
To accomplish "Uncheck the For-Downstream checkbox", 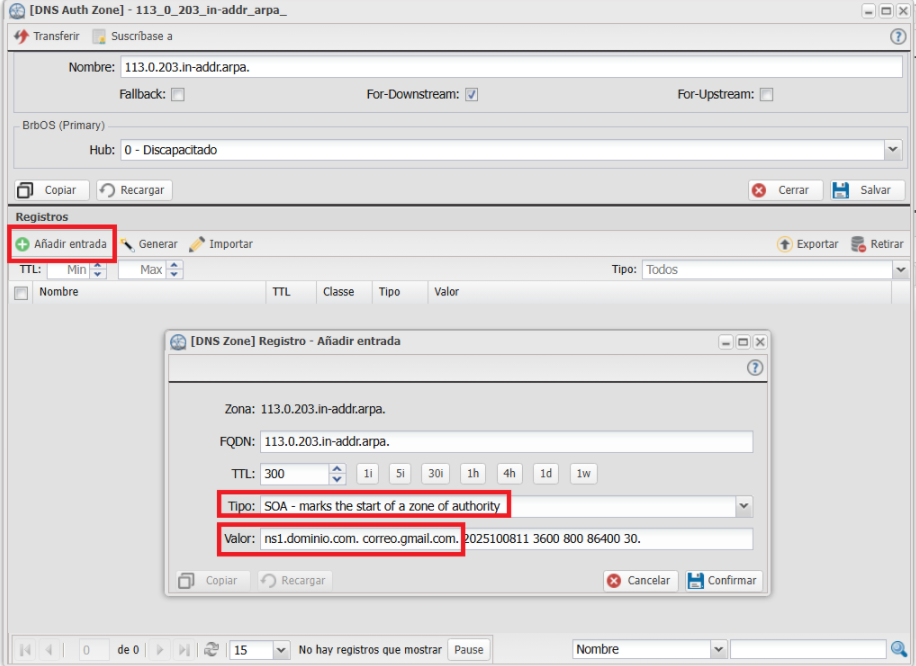I will click(x=472, y=95).
